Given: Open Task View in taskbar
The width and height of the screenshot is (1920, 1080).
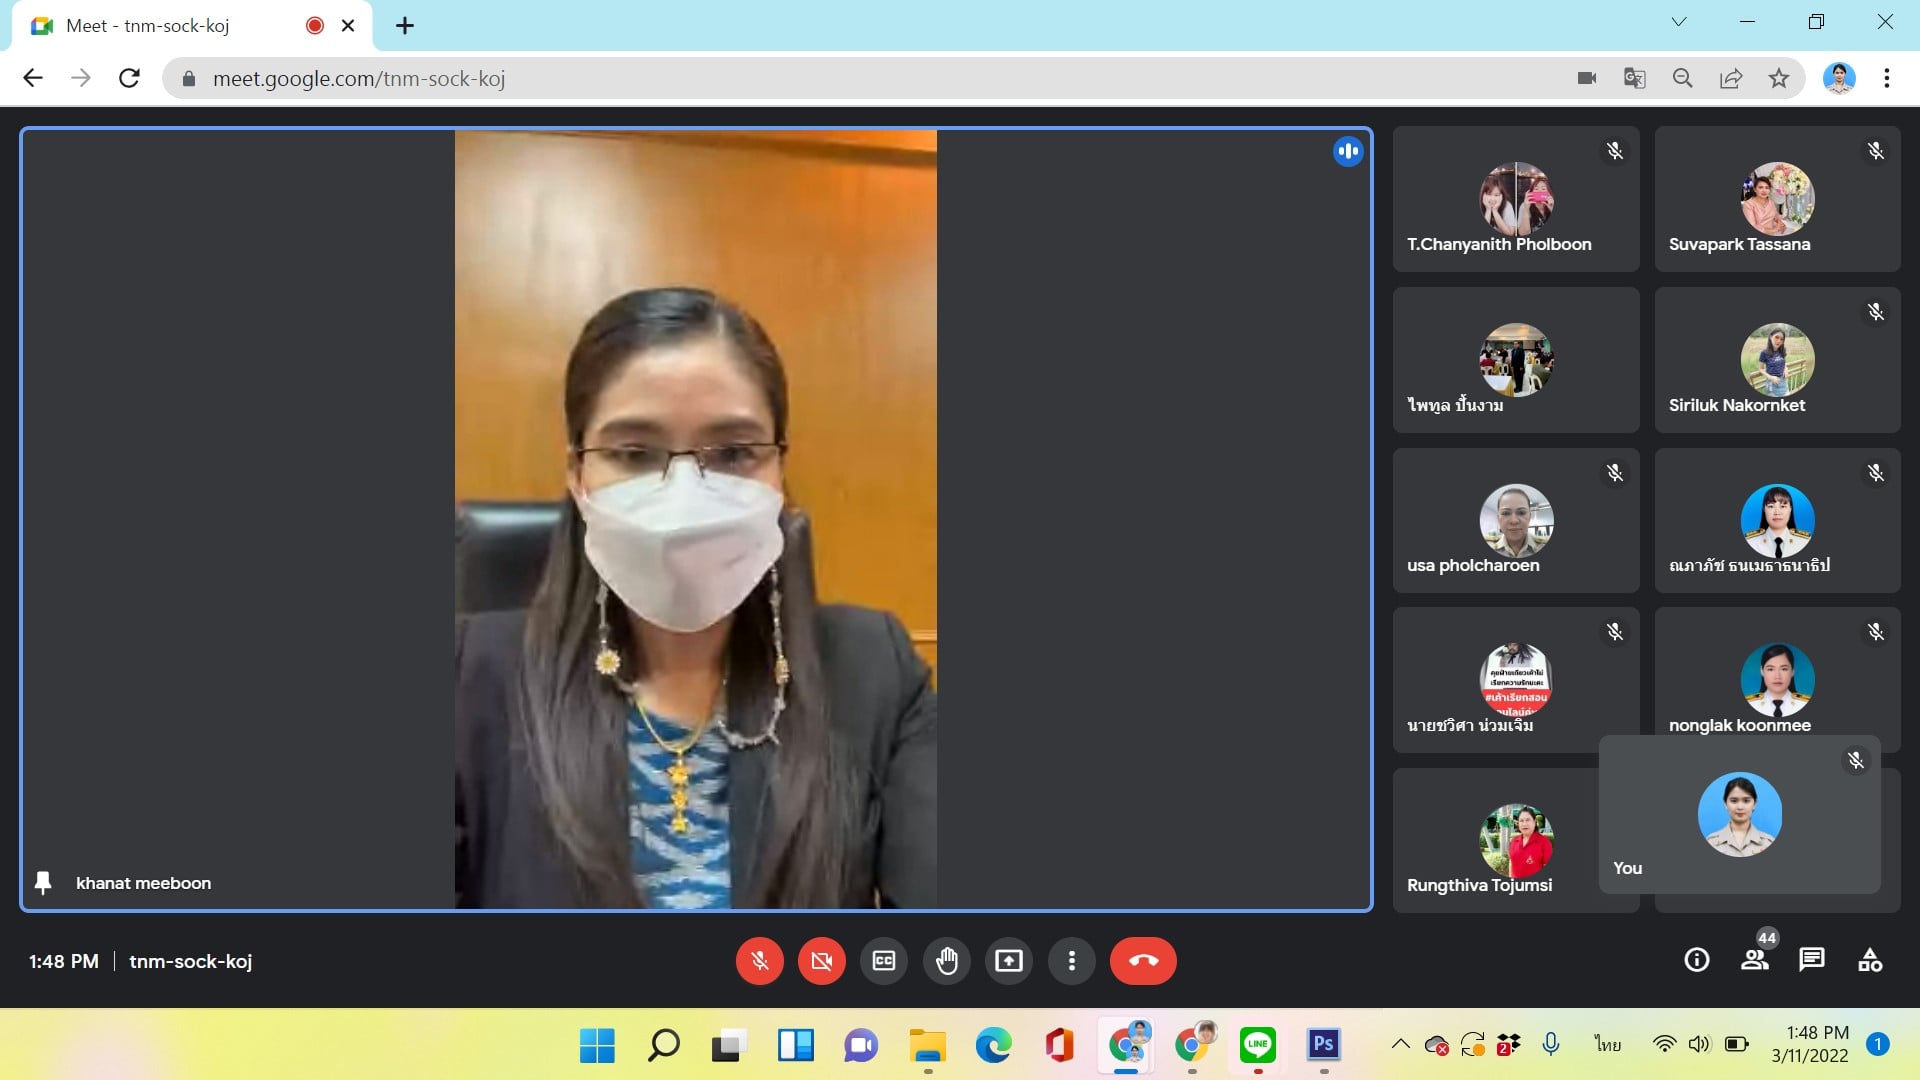Looking at the screenshot, I should coord(729,1046).
